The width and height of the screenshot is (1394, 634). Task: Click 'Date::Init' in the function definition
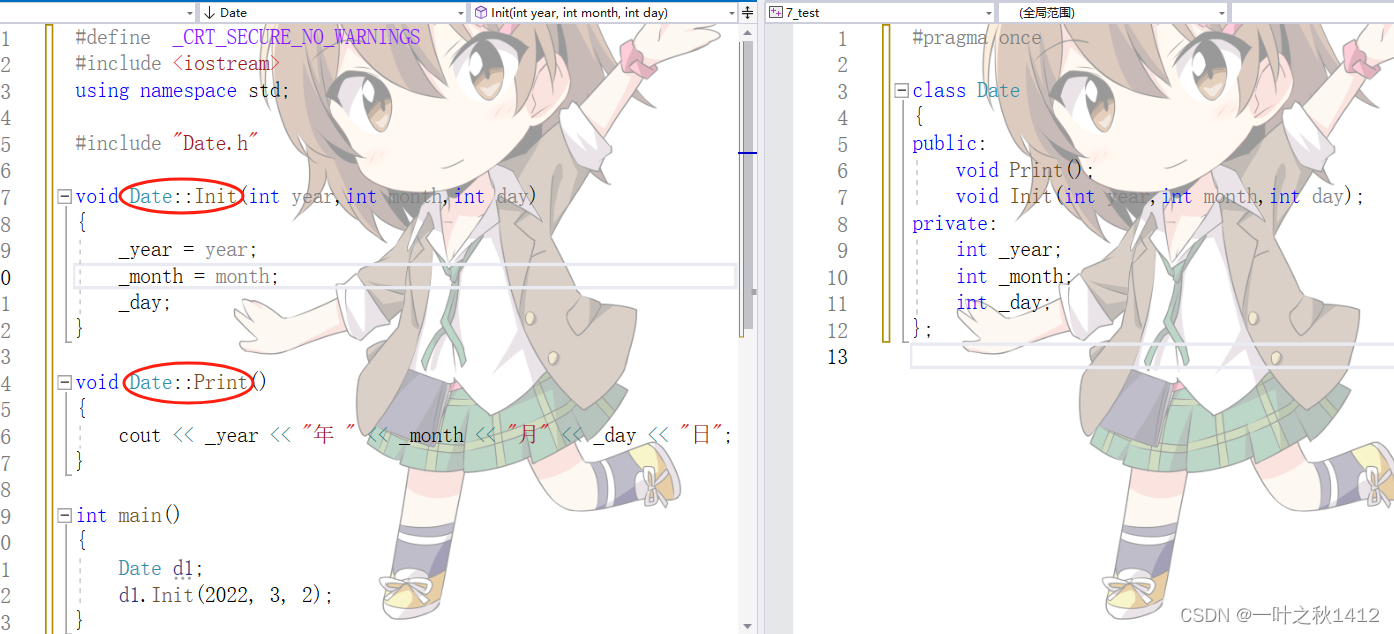click(x=183, y=196)
